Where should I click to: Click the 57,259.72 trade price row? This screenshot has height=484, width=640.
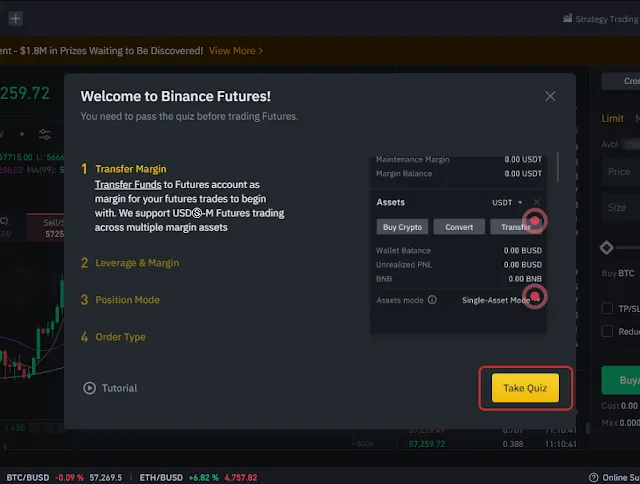click(493, 444)
